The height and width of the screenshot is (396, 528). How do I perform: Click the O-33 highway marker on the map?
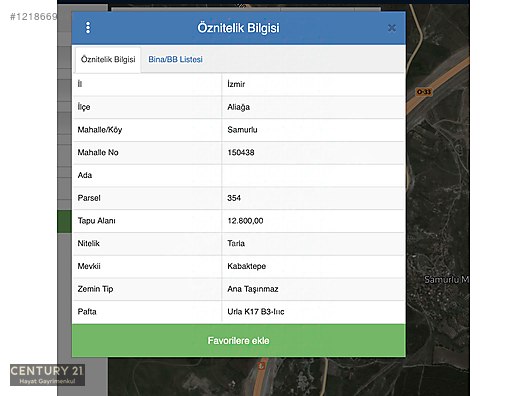(424, 92)
